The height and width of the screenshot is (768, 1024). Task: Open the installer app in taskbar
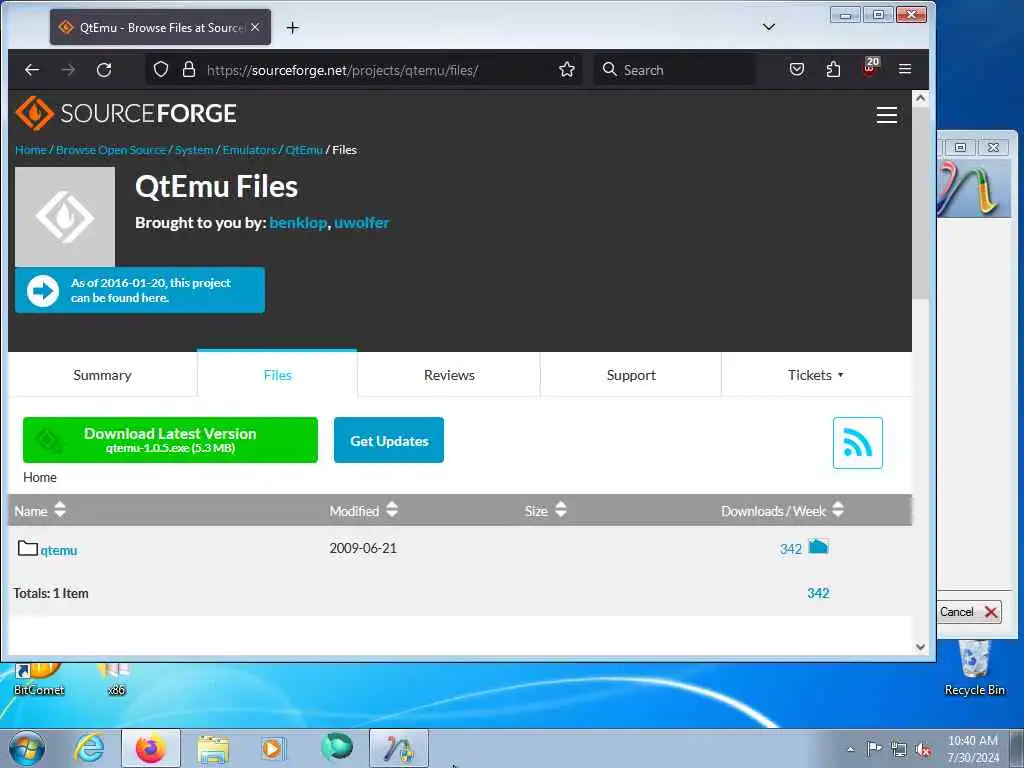point(399,748)
